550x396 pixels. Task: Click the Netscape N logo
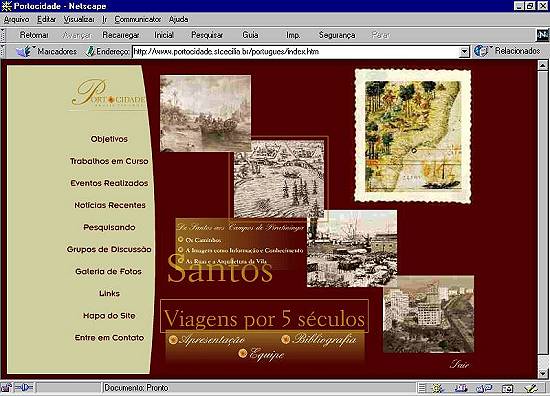click(x=542, y=35)
